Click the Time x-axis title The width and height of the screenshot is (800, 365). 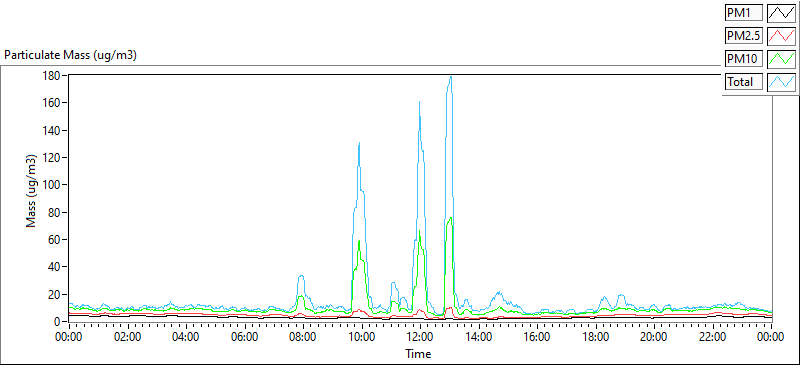point(418,353)
